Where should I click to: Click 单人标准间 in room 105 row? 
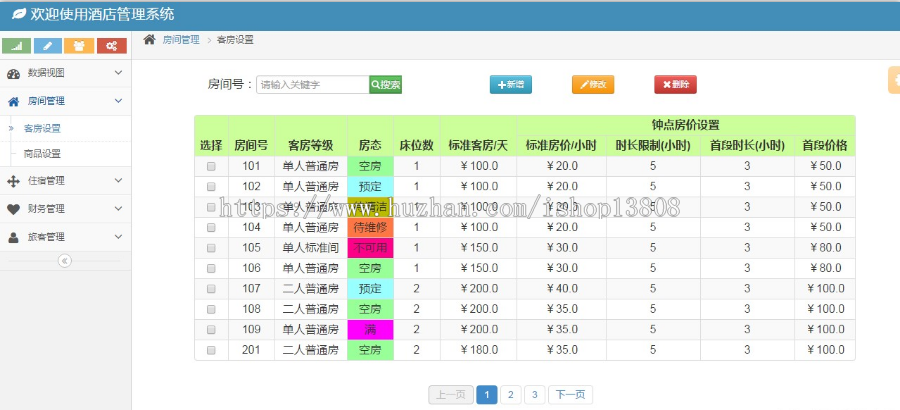point(311,248)
